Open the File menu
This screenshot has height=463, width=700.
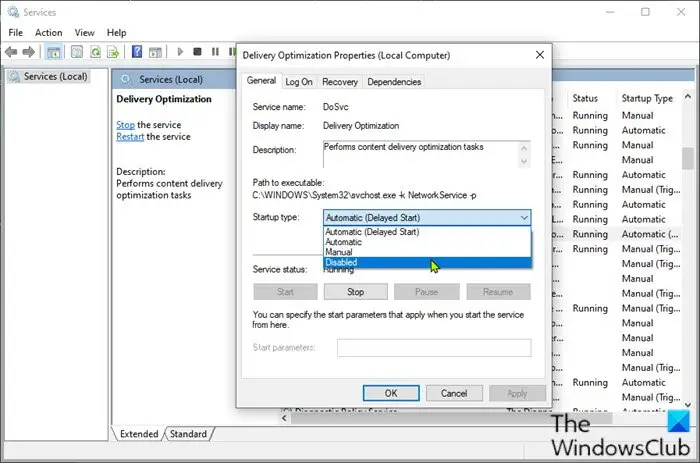click(x=16, y=33)
